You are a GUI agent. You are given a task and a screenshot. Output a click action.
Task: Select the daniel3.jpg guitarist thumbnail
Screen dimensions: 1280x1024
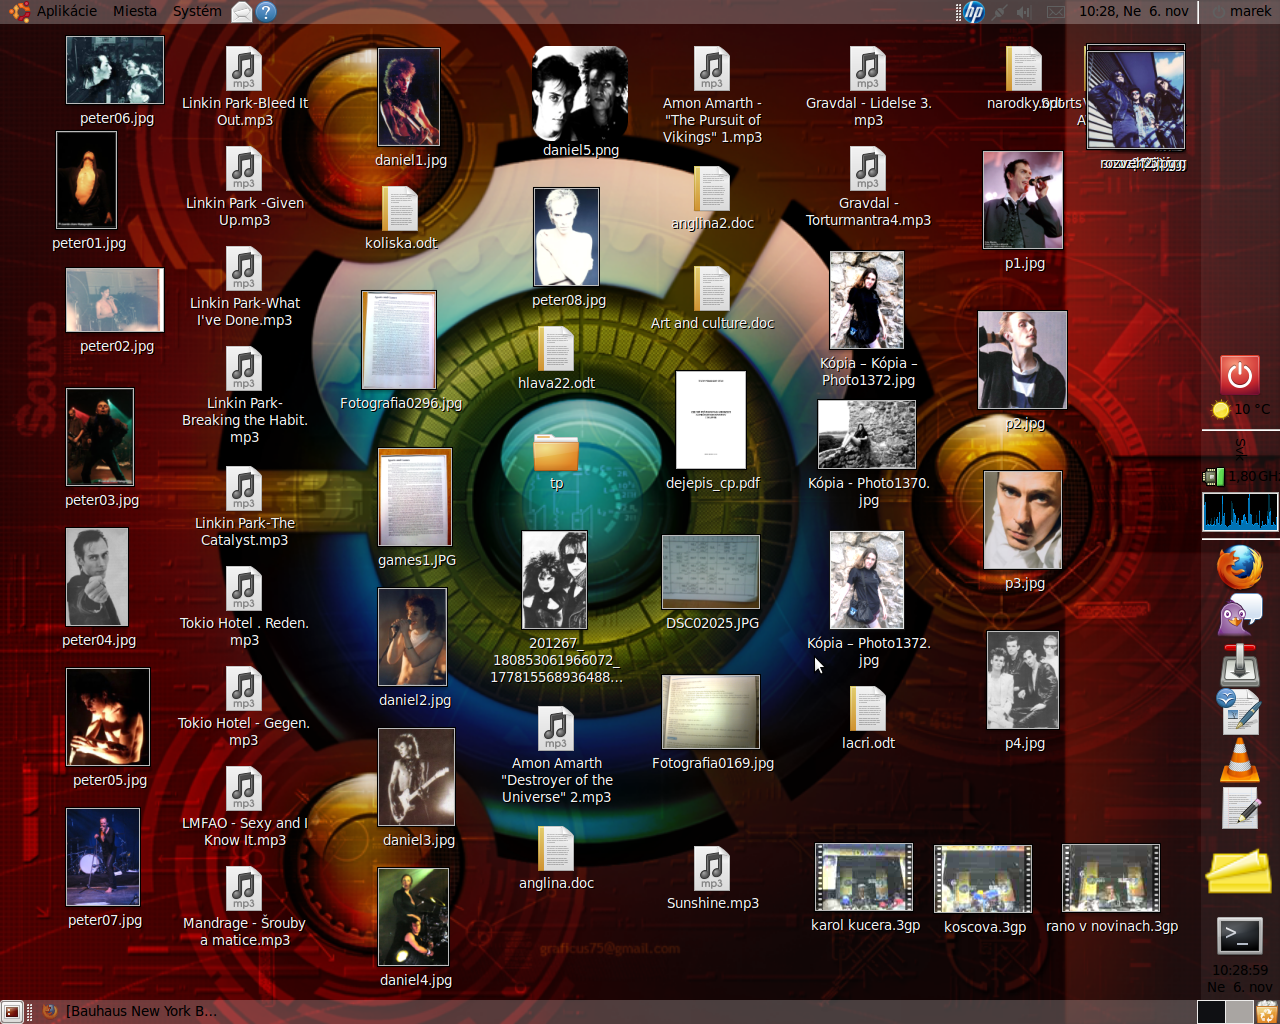tap(416, 777)
